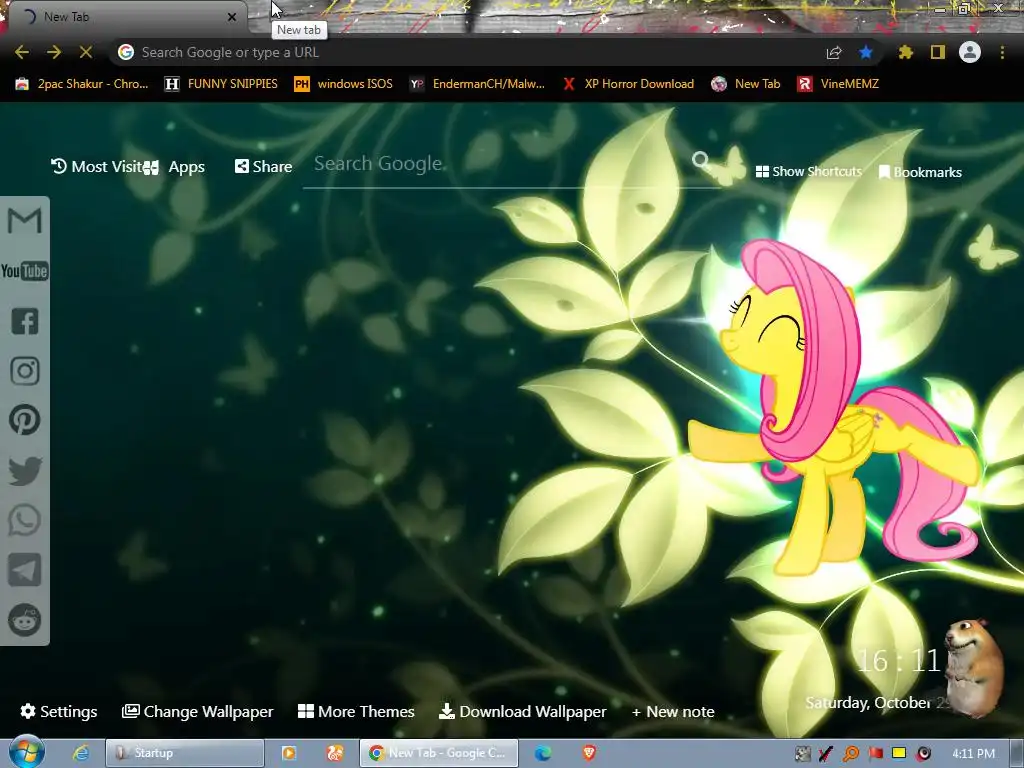Open the 2pac Shakur bookmark
Screen dimensions: 1024x768
(x=82, y=84)
